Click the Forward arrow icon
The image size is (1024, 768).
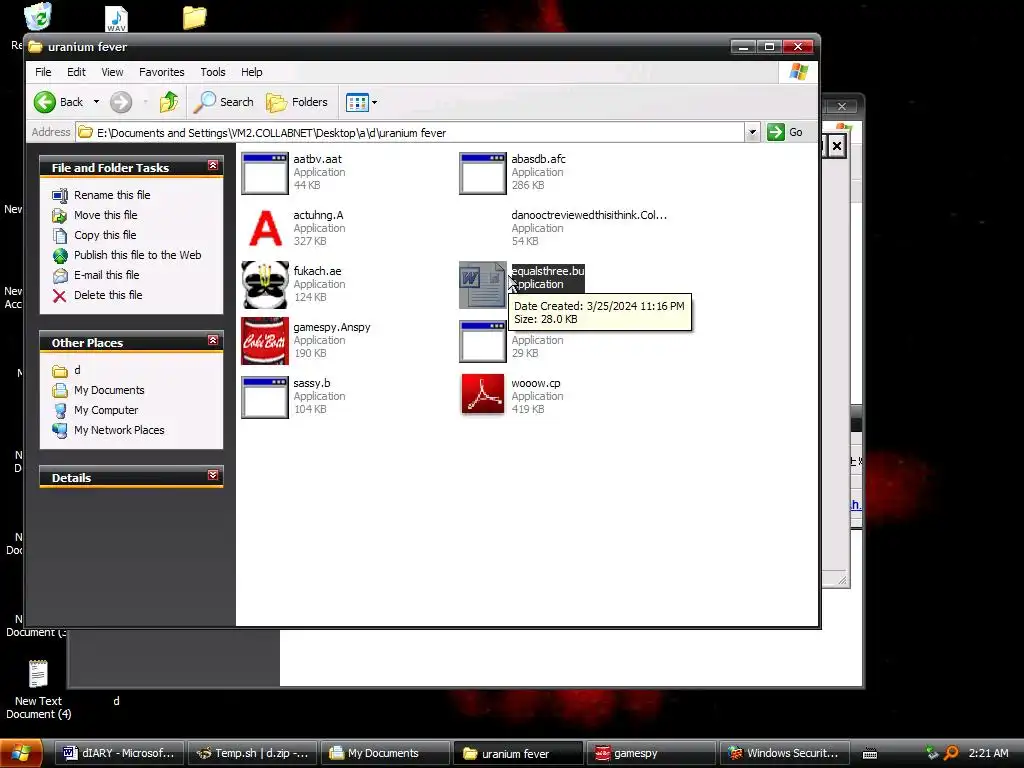[121, 102]
